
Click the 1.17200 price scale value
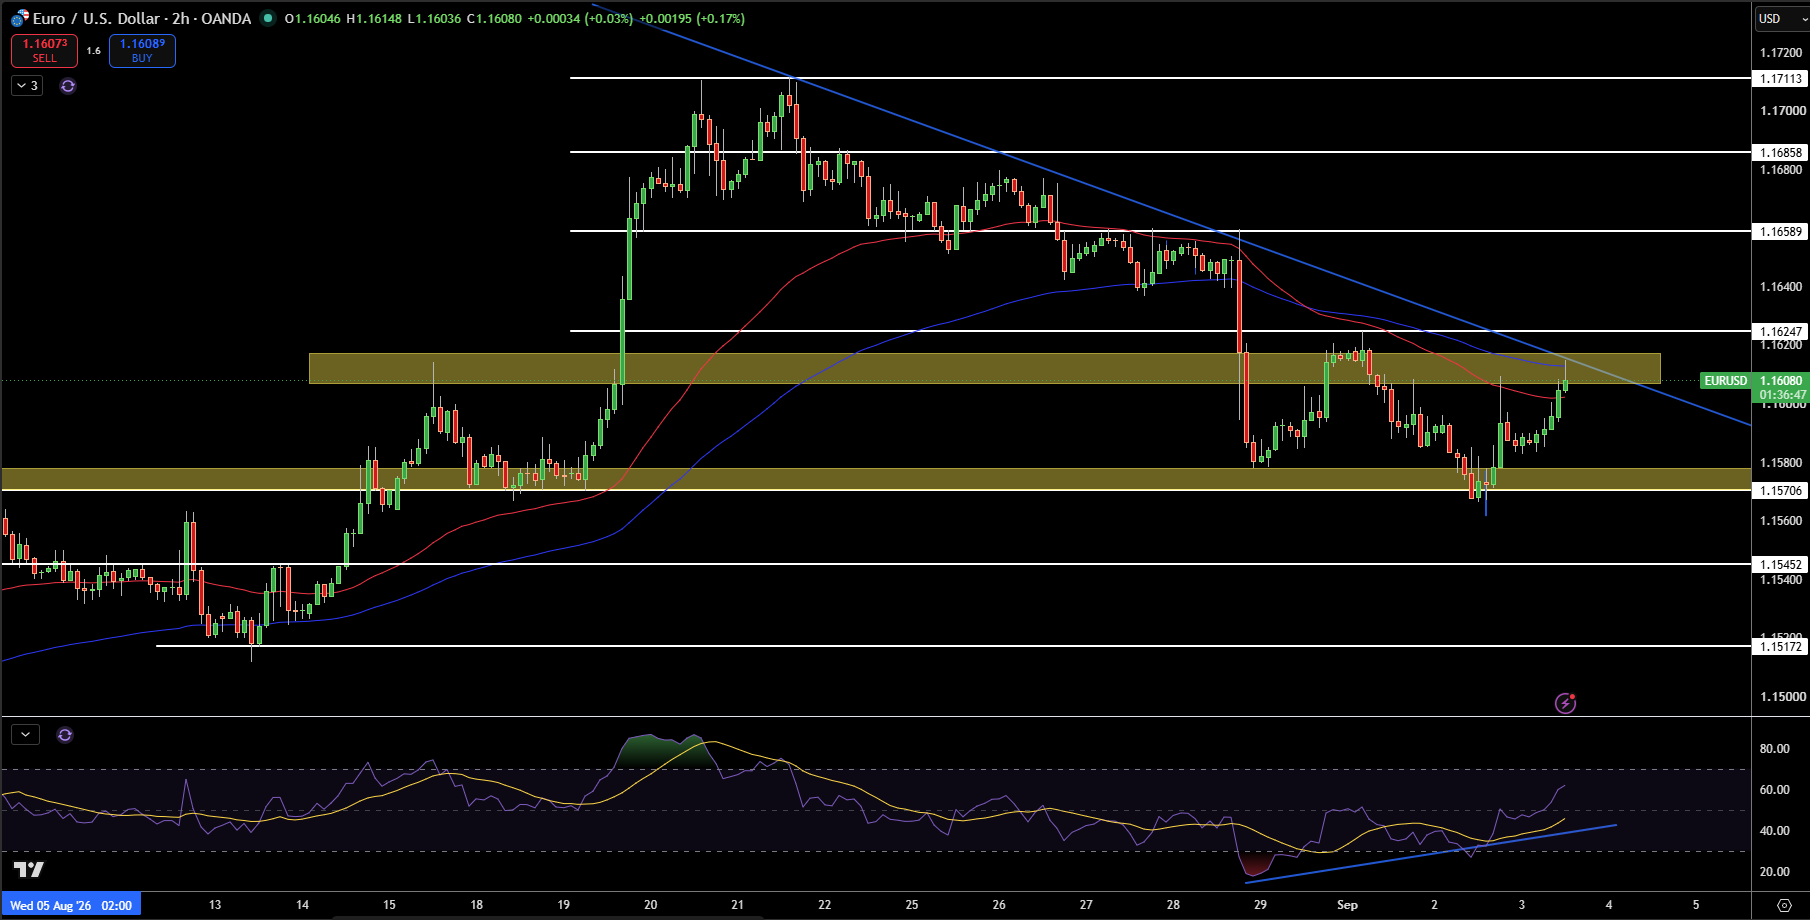(1782, 53)
